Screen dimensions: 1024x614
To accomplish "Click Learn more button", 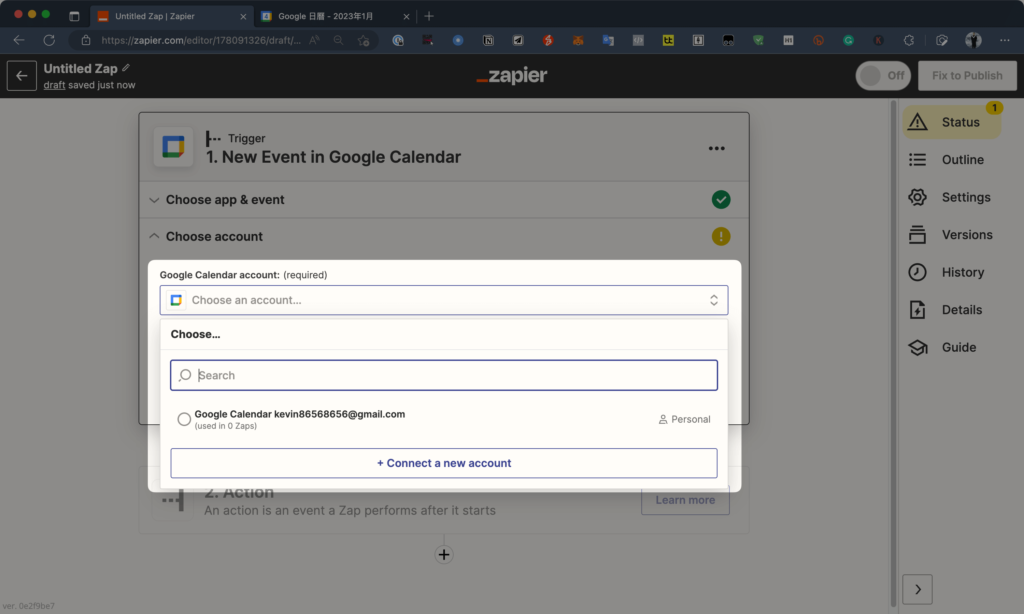I will 685,500.
